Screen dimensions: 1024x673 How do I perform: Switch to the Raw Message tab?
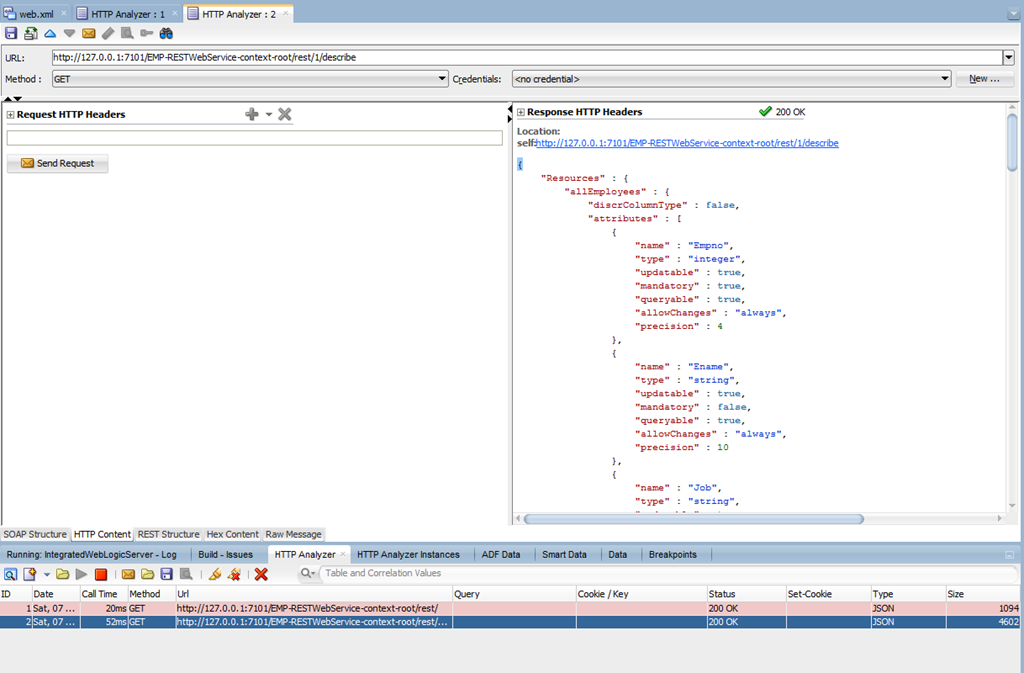click(293, 534)
